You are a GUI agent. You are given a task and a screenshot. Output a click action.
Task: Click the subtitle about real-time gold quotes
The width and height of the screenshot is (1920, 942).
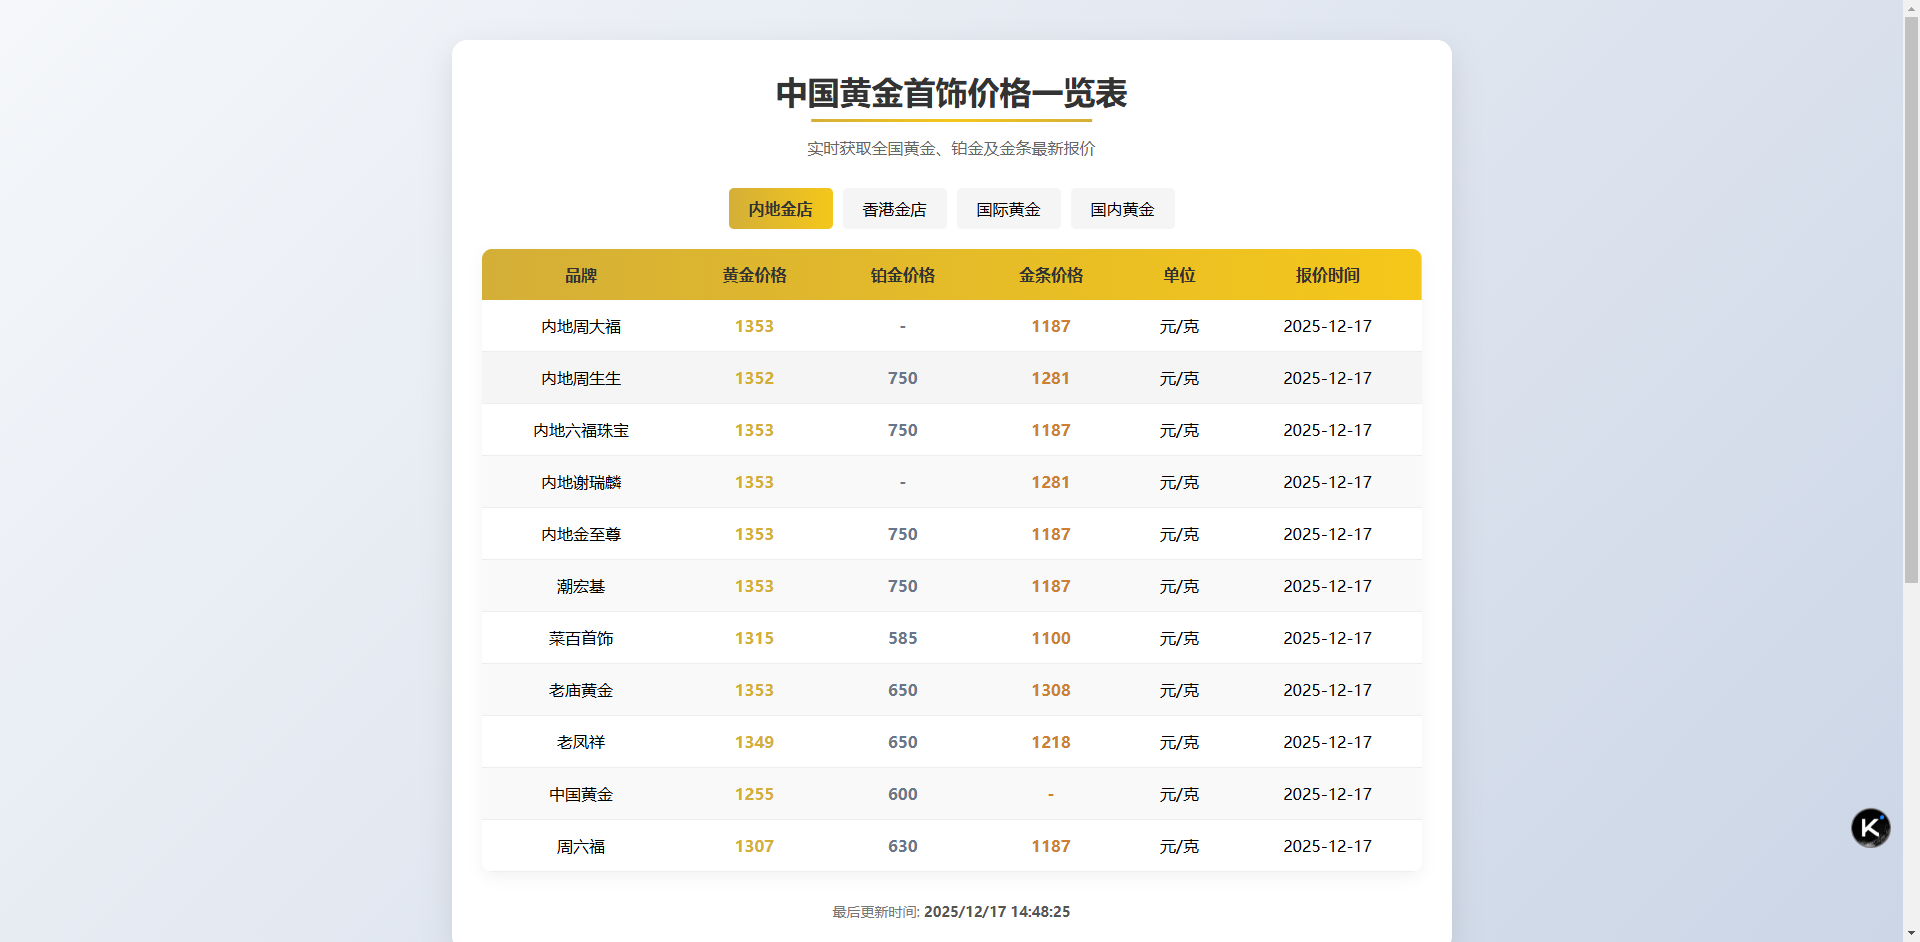coord(951,148)
